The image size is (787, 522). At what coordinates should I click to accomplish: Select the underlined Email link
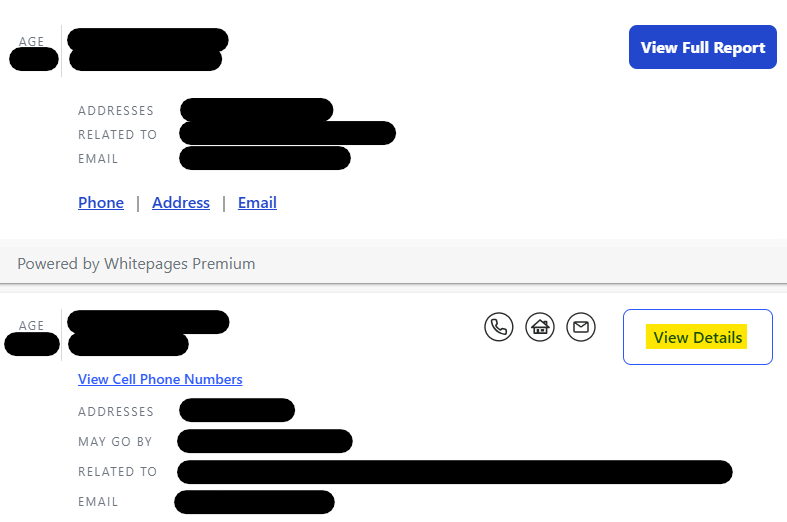click(x=257, y=203)
